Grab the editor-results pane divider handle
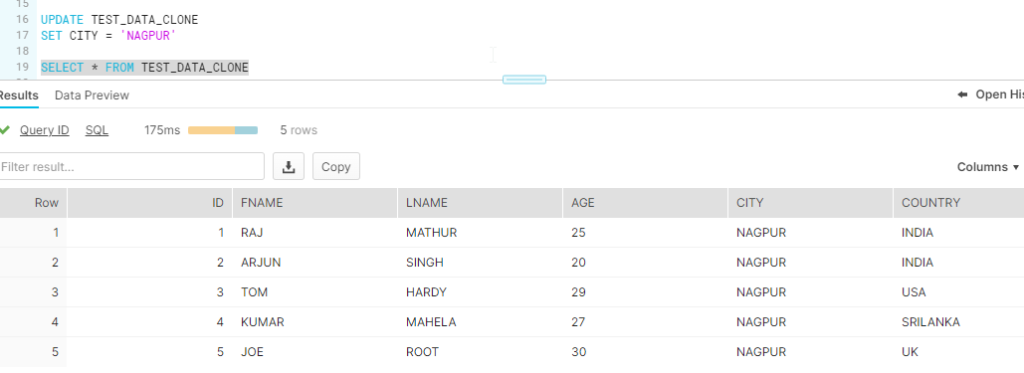The height and width of the screenshot is (373, 1024). [524, 80]
